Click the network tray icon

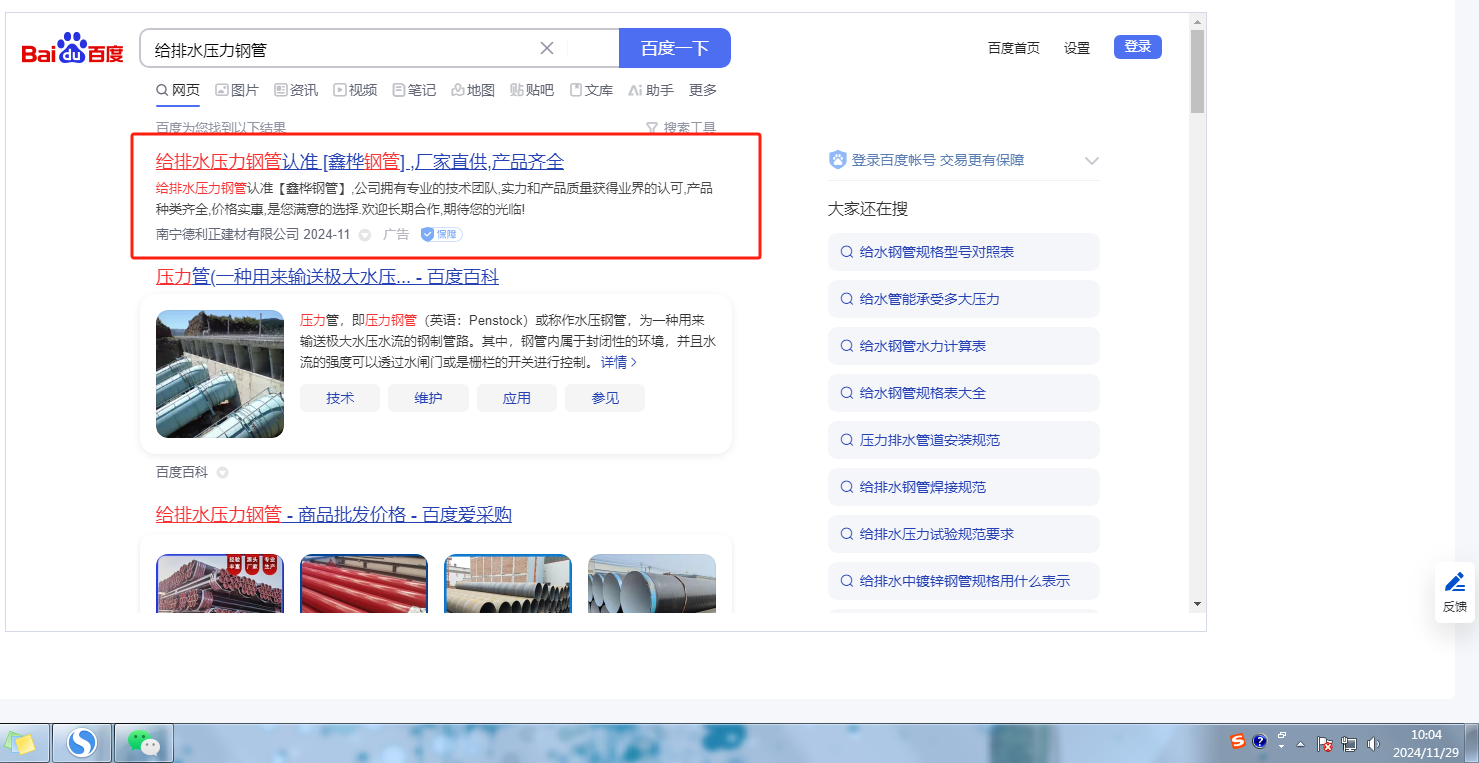[x=1349, y=744]
